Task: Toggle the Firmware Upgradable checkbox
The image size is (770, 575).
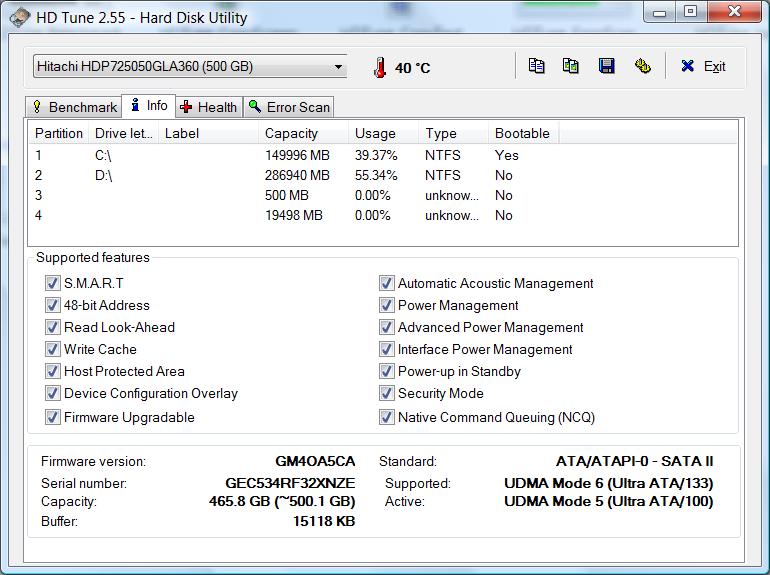Action: pos(53,417)
